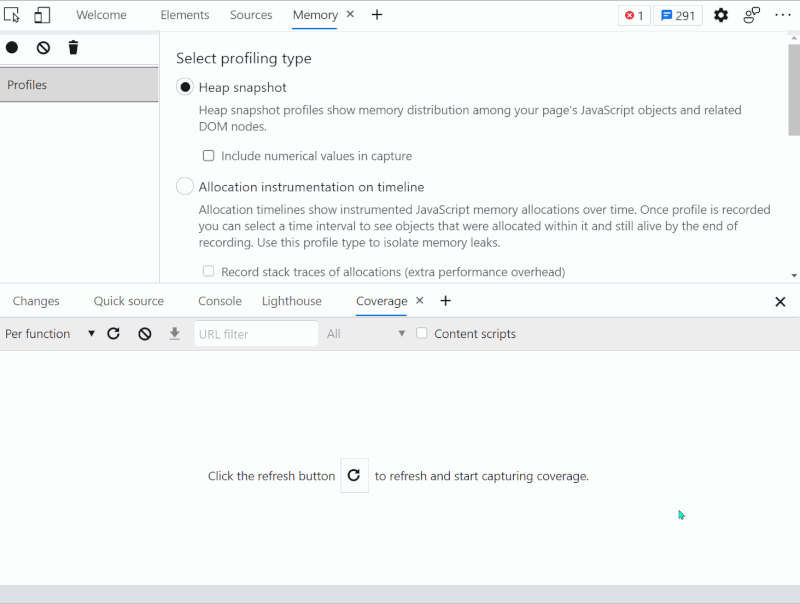Select Allocation instrumentation on timeline
The image size is (800, 604).
click(184, 186)
